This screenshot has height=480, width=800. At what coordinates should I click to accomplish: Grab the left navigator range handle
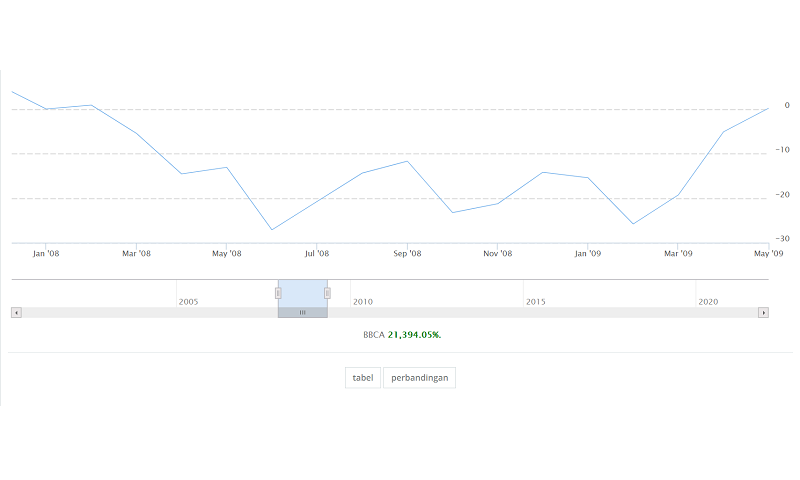coord(278,293)
